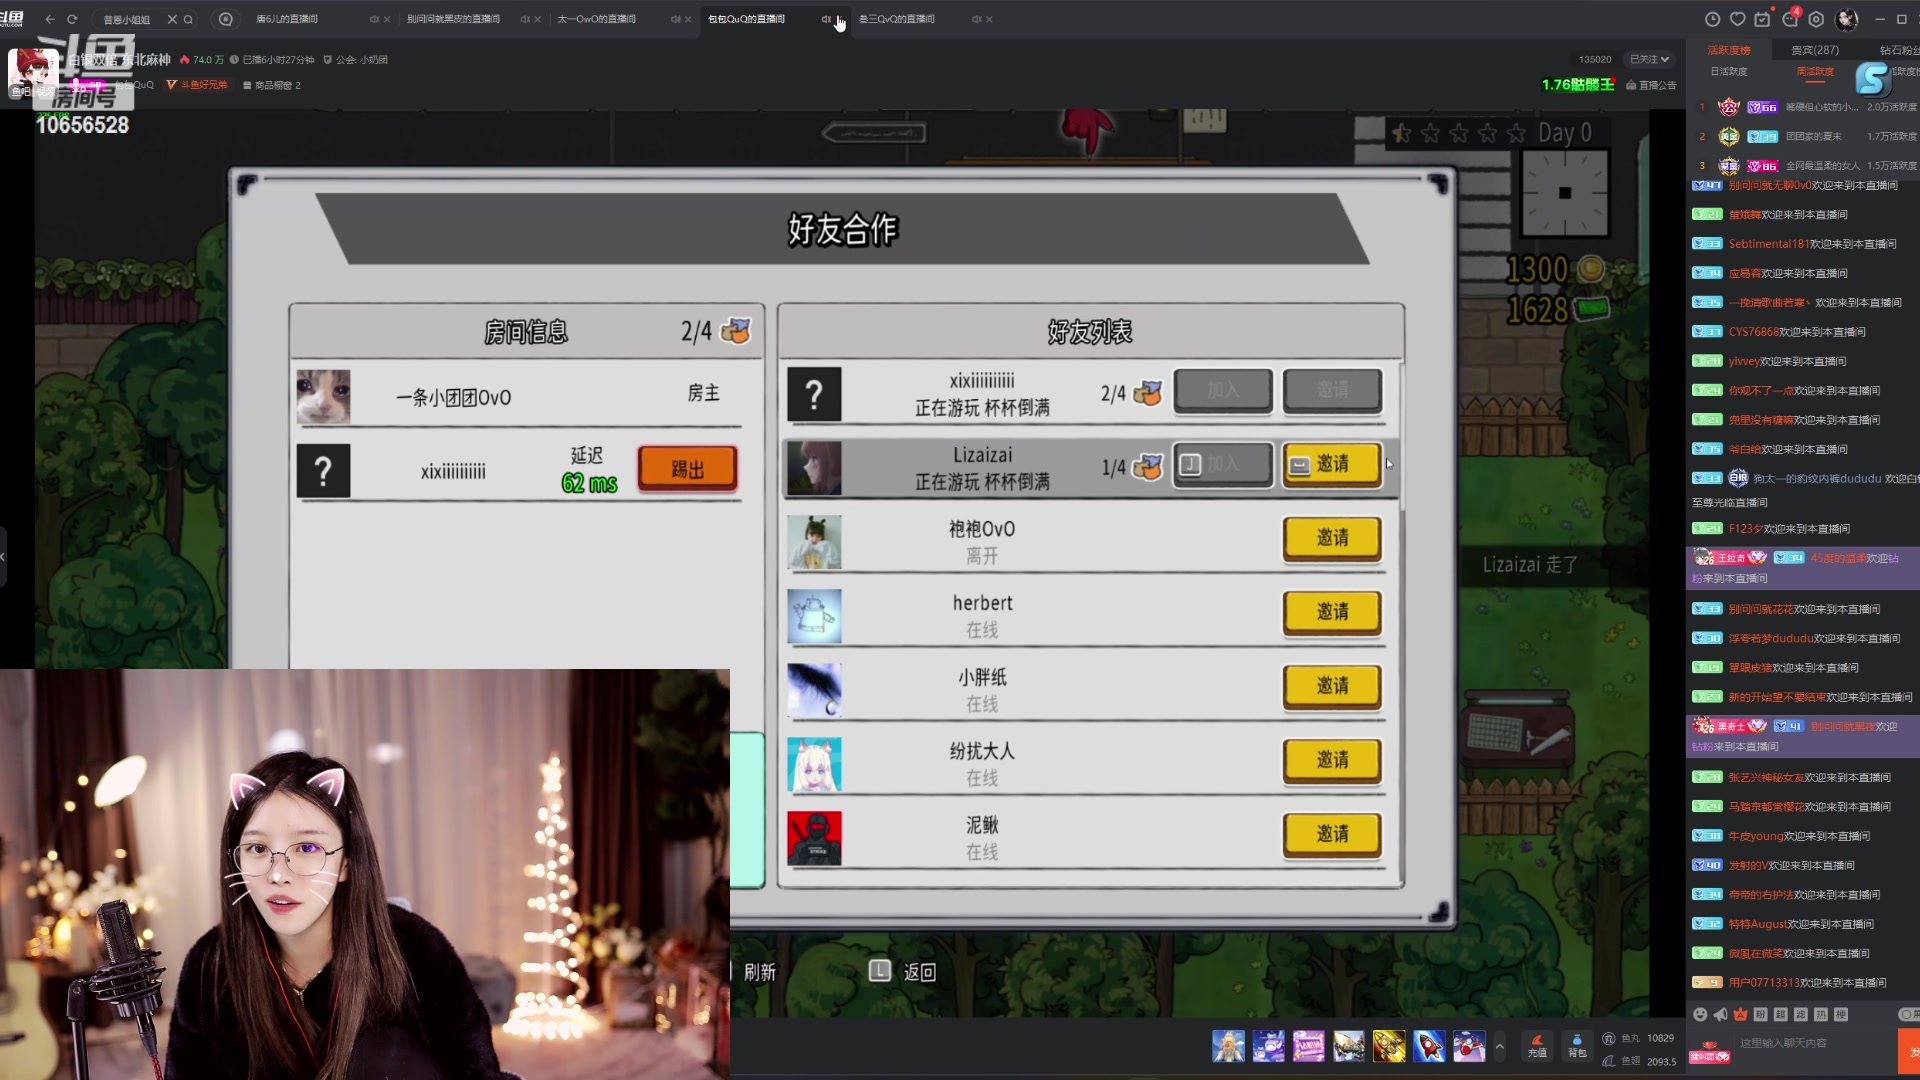Switch to the 周活跃度 ranking
This screenshot has height=1080, width=1920.
point(1815,71)
